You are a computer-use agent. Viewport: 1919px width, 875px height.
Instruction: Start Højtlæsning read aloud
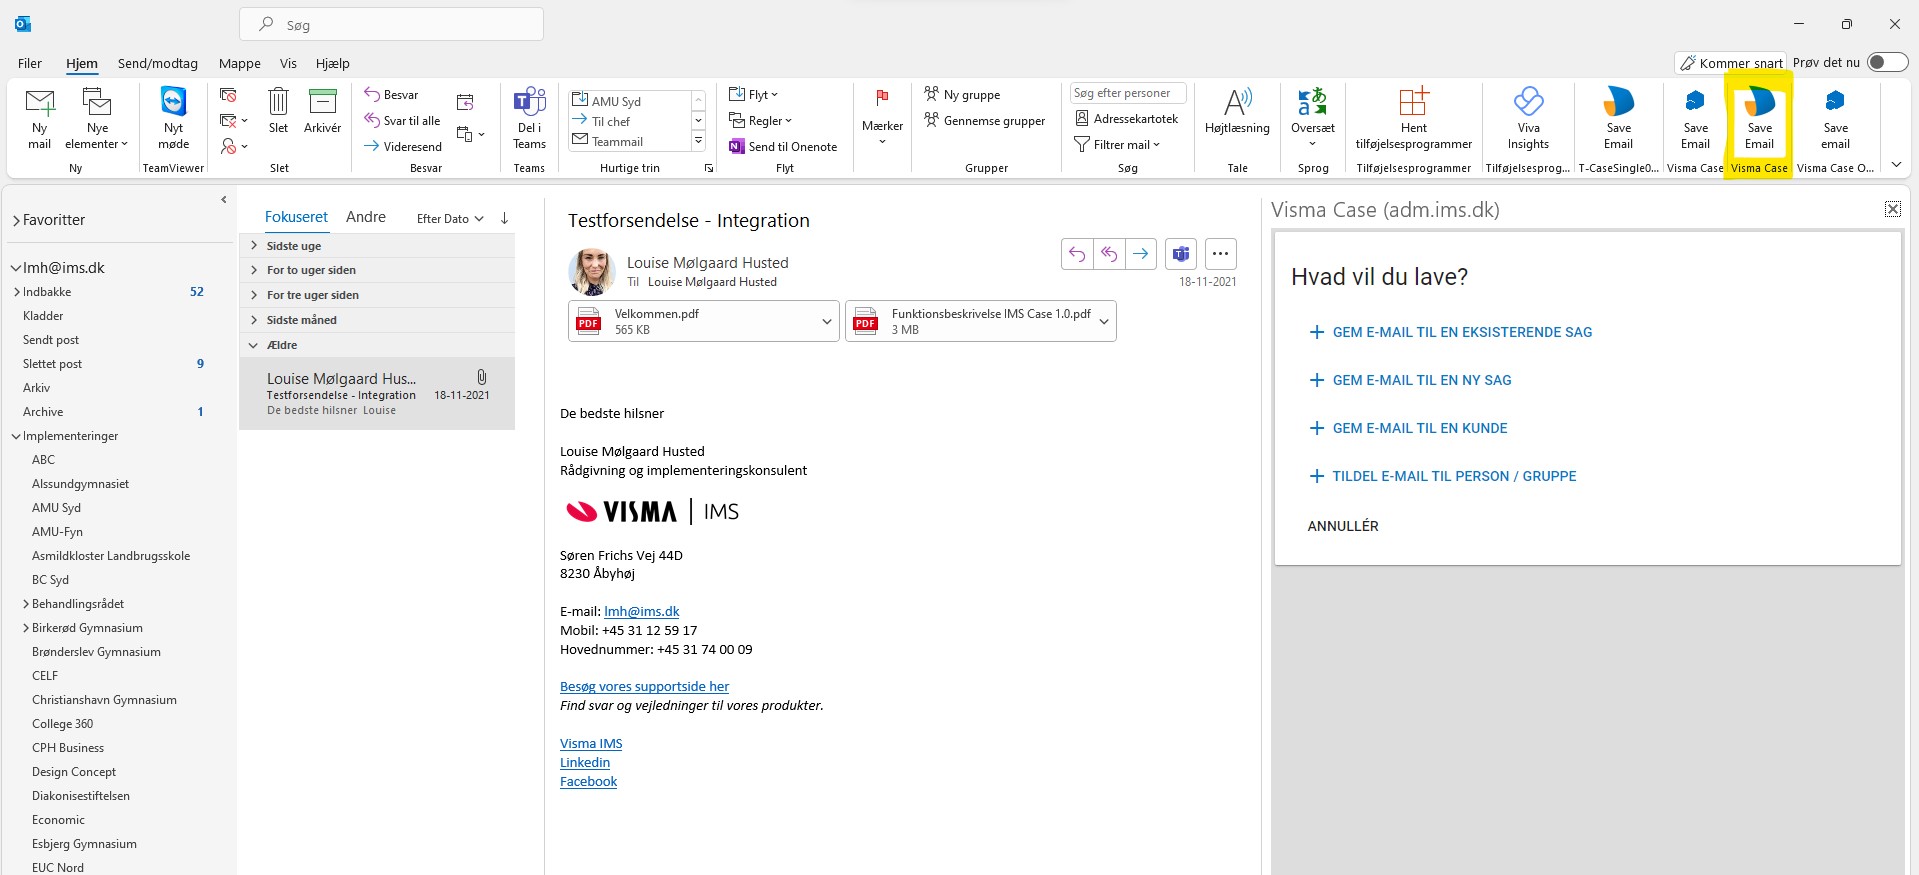point(1237,111)
